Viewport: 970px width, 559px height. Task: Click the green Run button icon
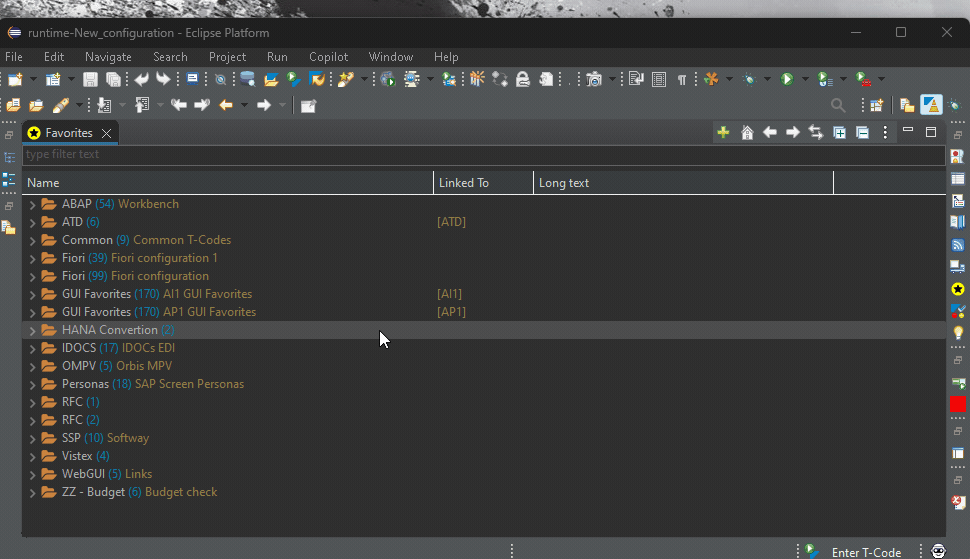click(787, 79)
